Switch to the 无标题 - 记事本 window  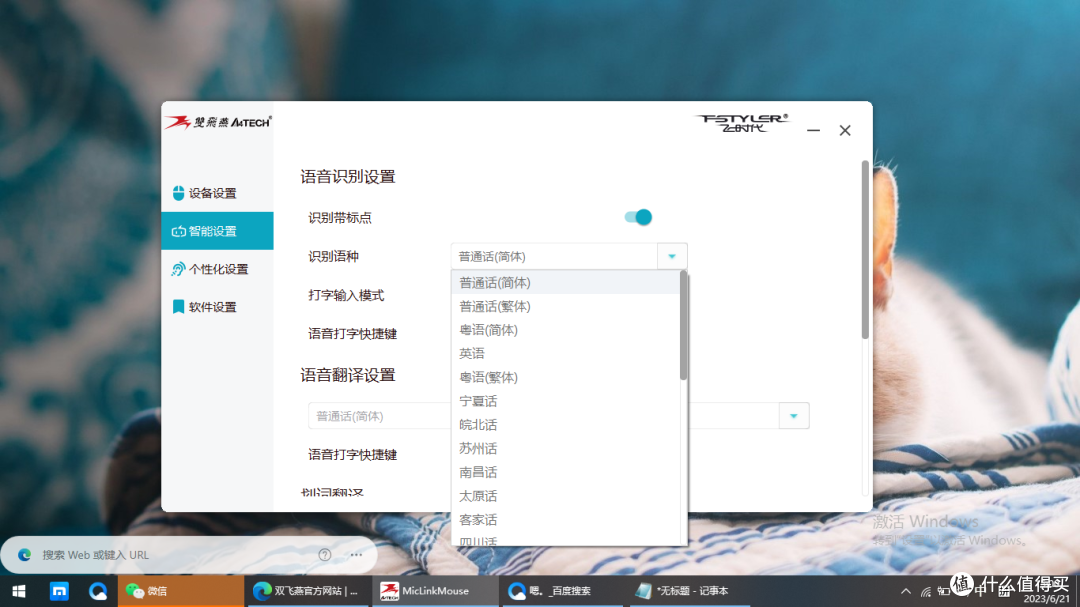[x=688, y=591]
